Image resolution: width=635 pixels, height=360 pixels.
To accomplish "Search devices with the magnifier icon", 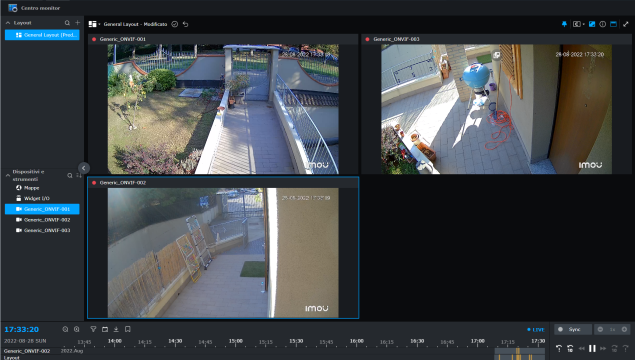I will point(70,175).
